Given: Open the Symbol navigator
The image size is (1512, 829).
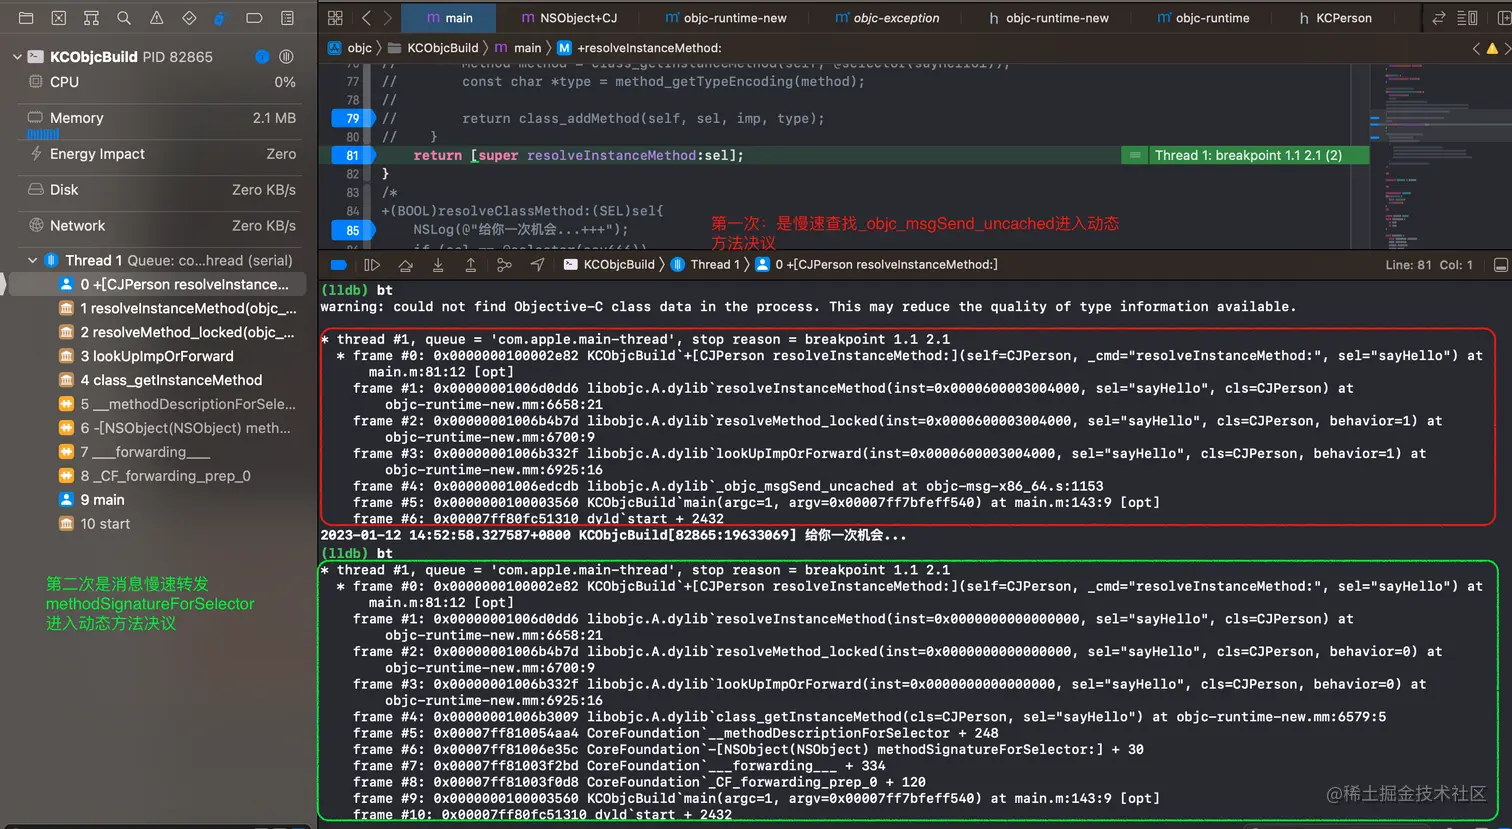Looking at the screenshot, I should point(91,18).
